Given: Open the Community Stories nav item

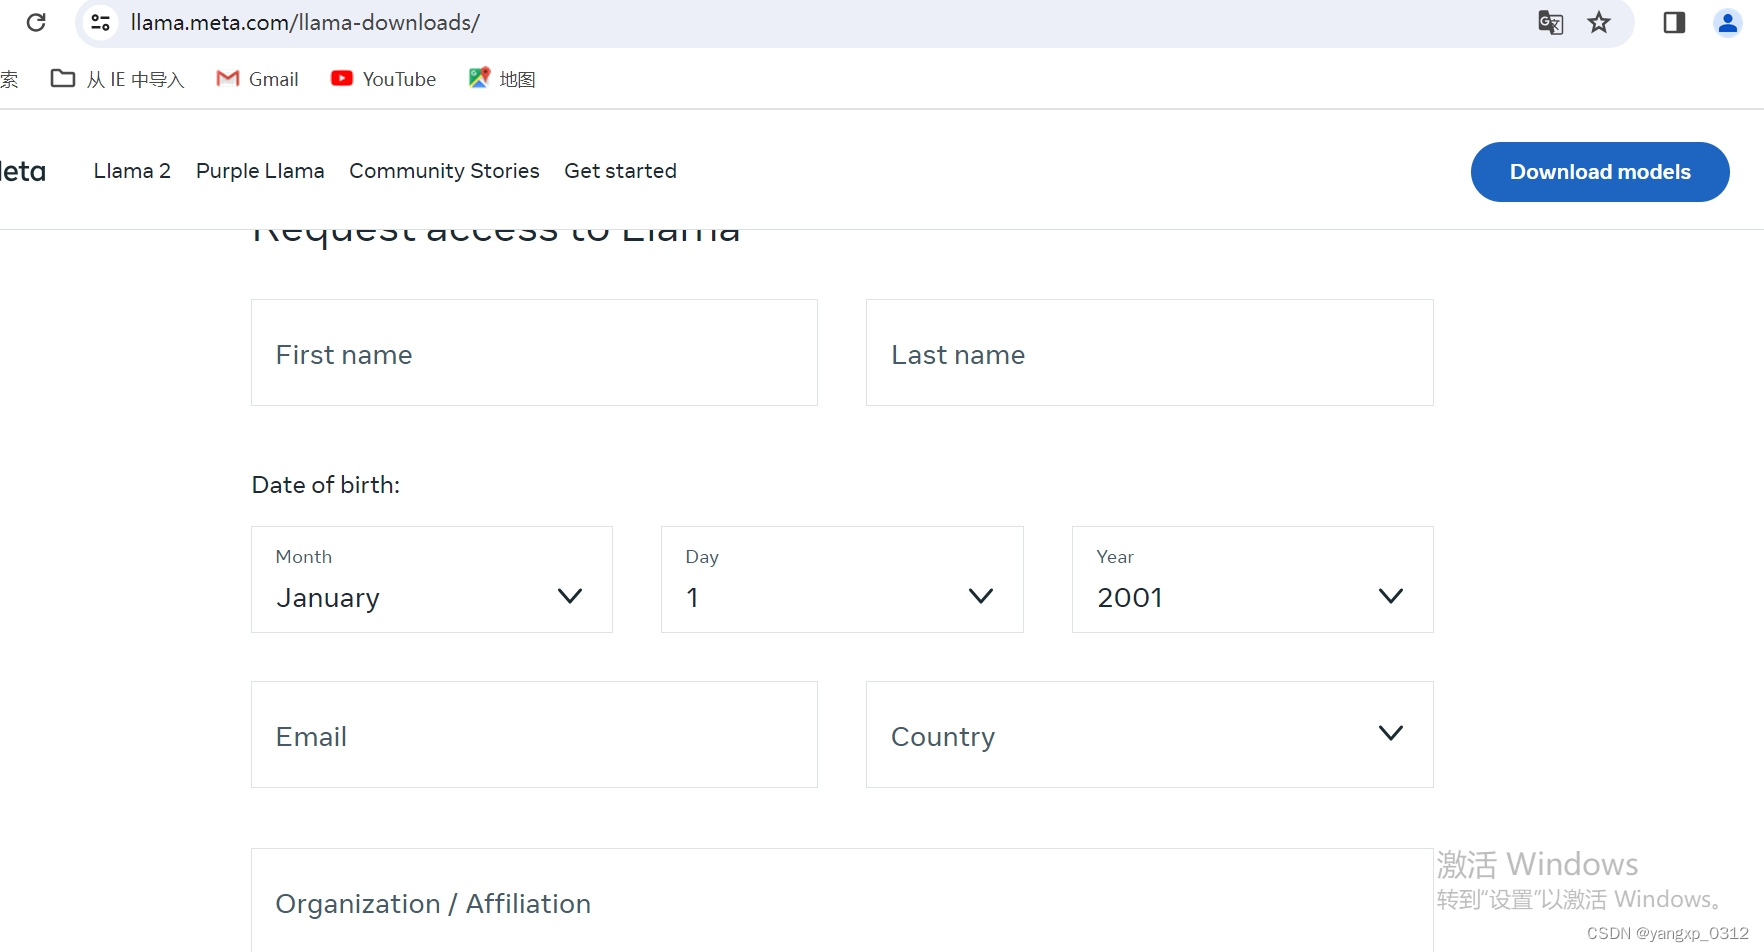Looking at the screenshot, I should pyautogui.click(x=444, y=171).
